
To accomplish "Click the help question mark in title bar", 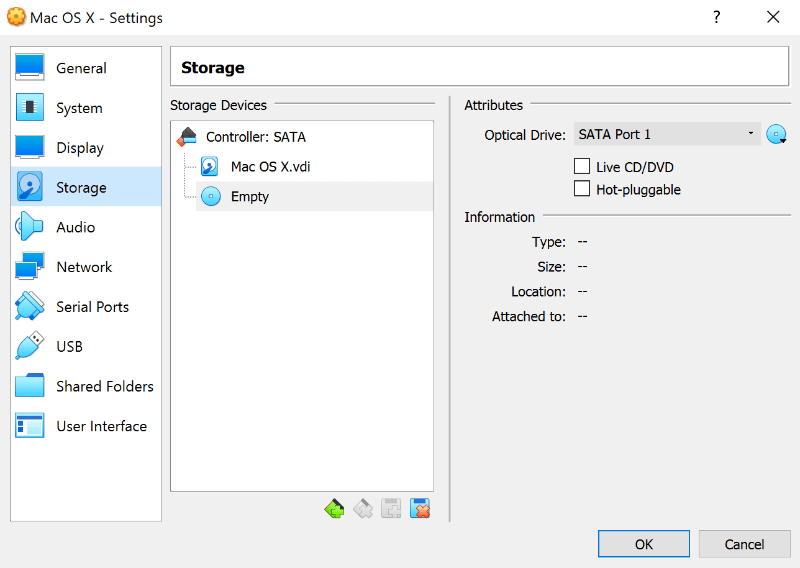I will tap(717, 17).
